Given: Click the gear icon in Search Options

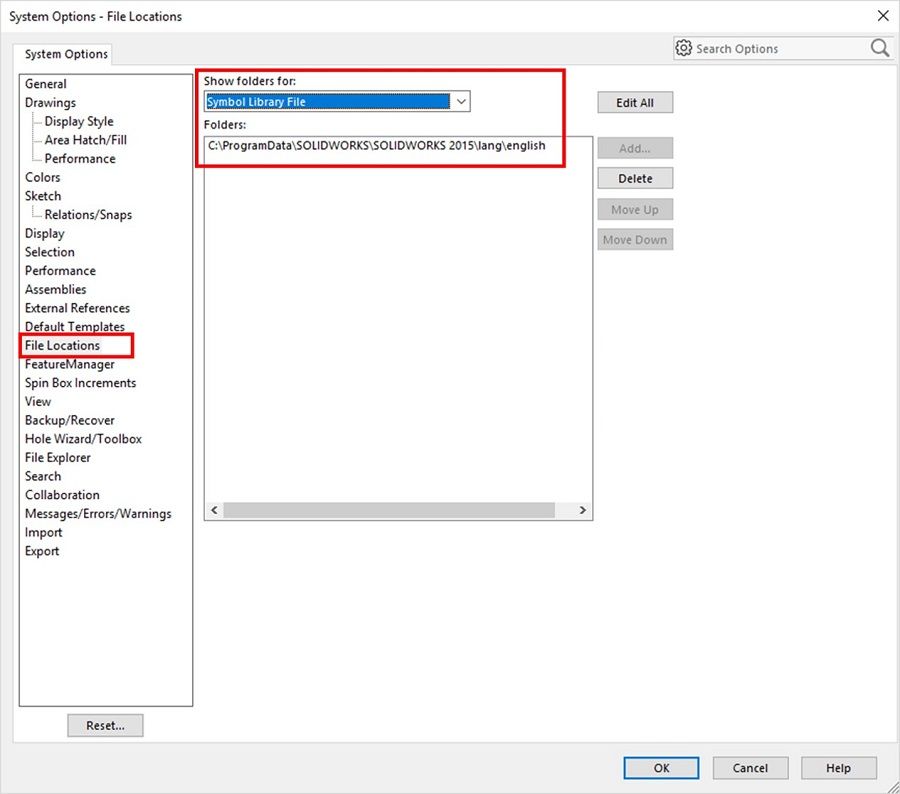Looking at the screenshot, I should 684,48.
